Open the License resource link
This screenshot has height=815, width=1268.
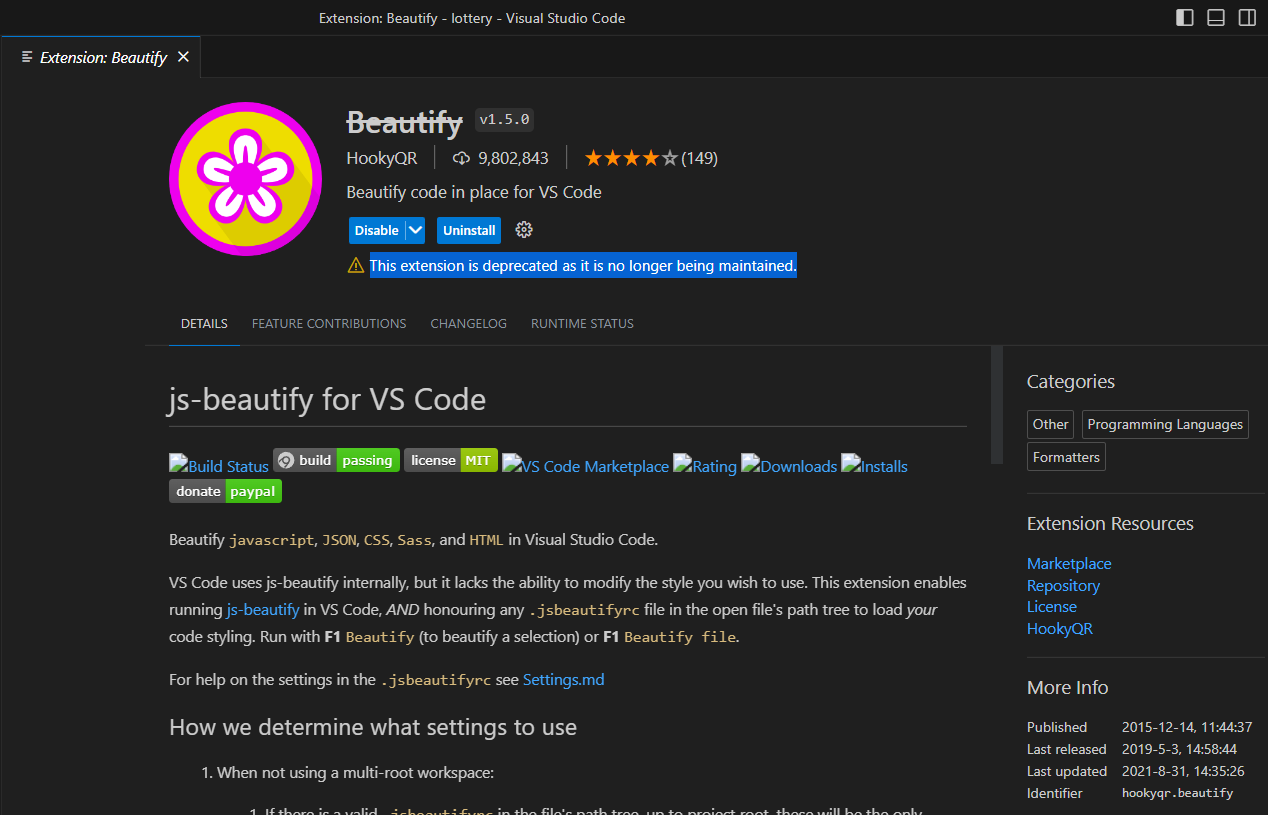pos(1052,606)
